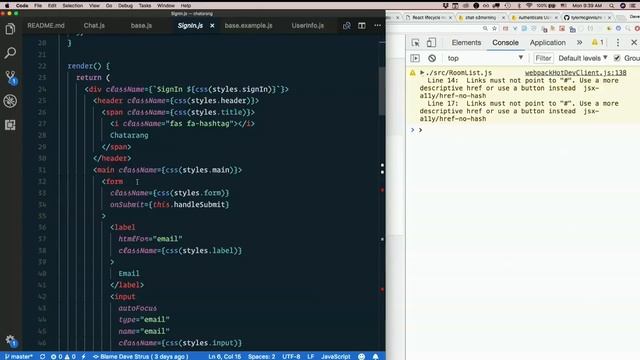Open the Extensions view in activity bar
Screen dimensions: 640x360
click(10, 125)
